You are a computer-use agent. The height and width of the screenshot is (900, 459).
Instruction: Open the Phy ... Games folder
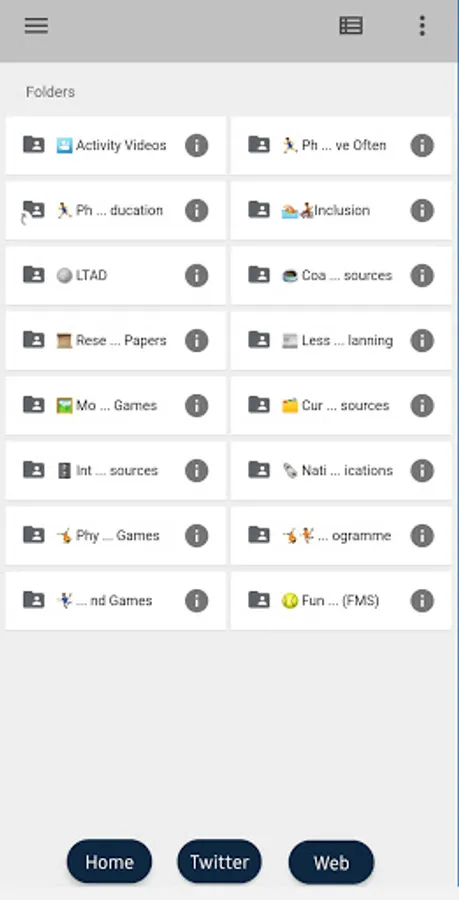(x=116, y=536)
